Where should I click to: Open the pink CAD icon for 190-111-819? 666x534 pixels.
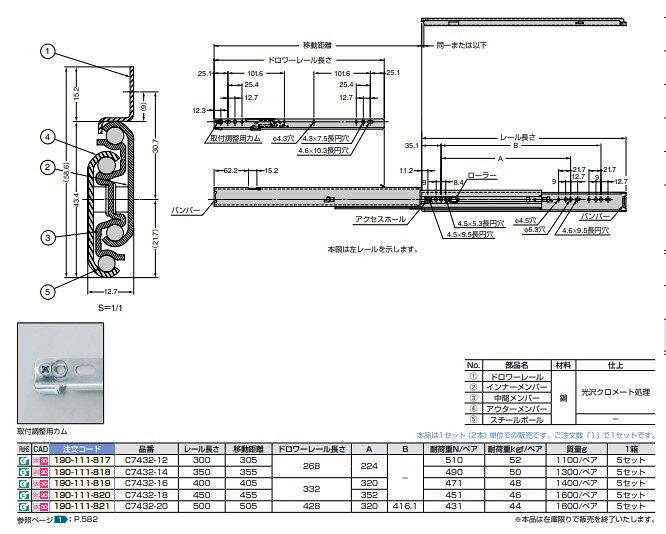point(40,483)
